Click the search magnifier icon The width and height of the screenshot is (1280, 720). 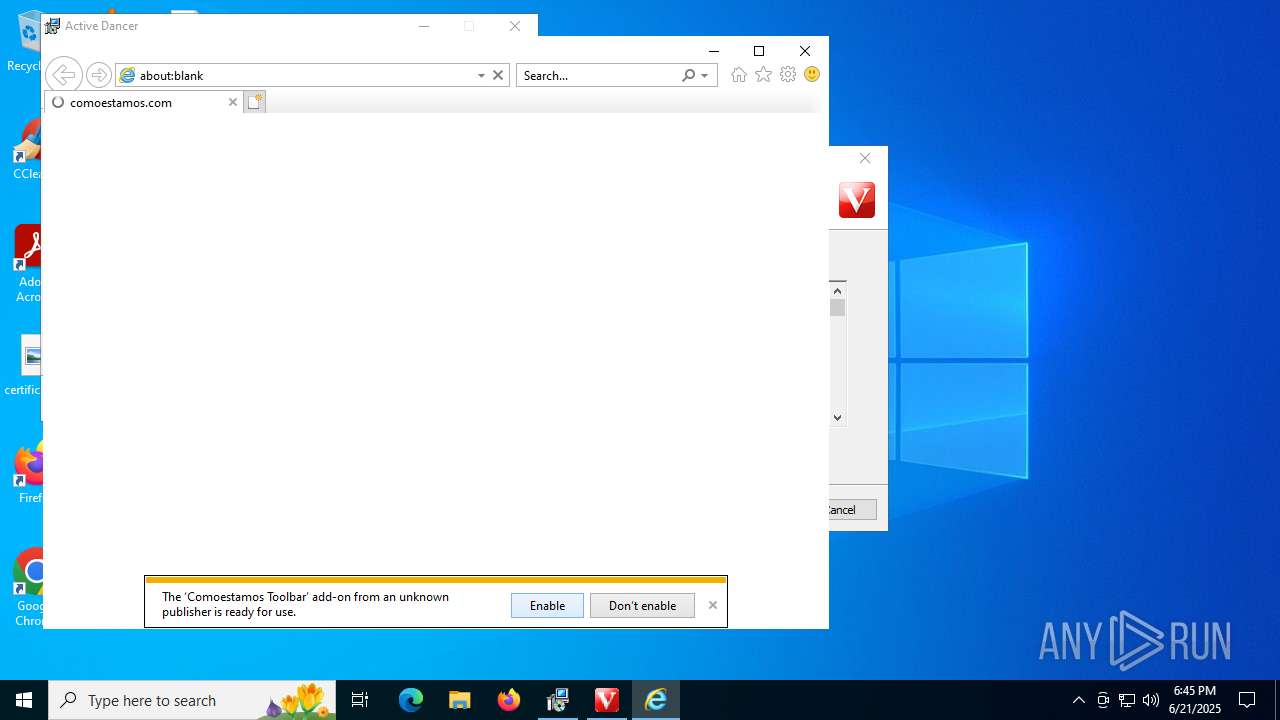[x=688, y=75]
